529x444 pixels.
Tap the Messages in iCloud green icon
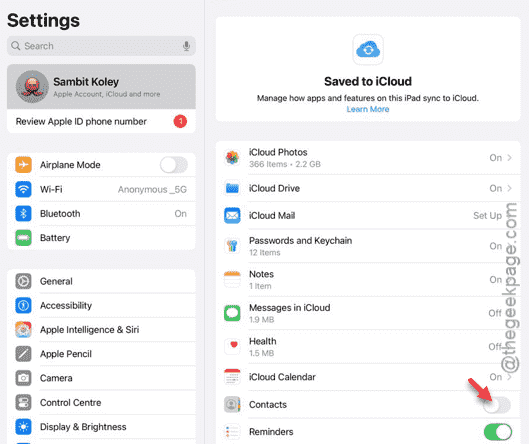point(232,313)
